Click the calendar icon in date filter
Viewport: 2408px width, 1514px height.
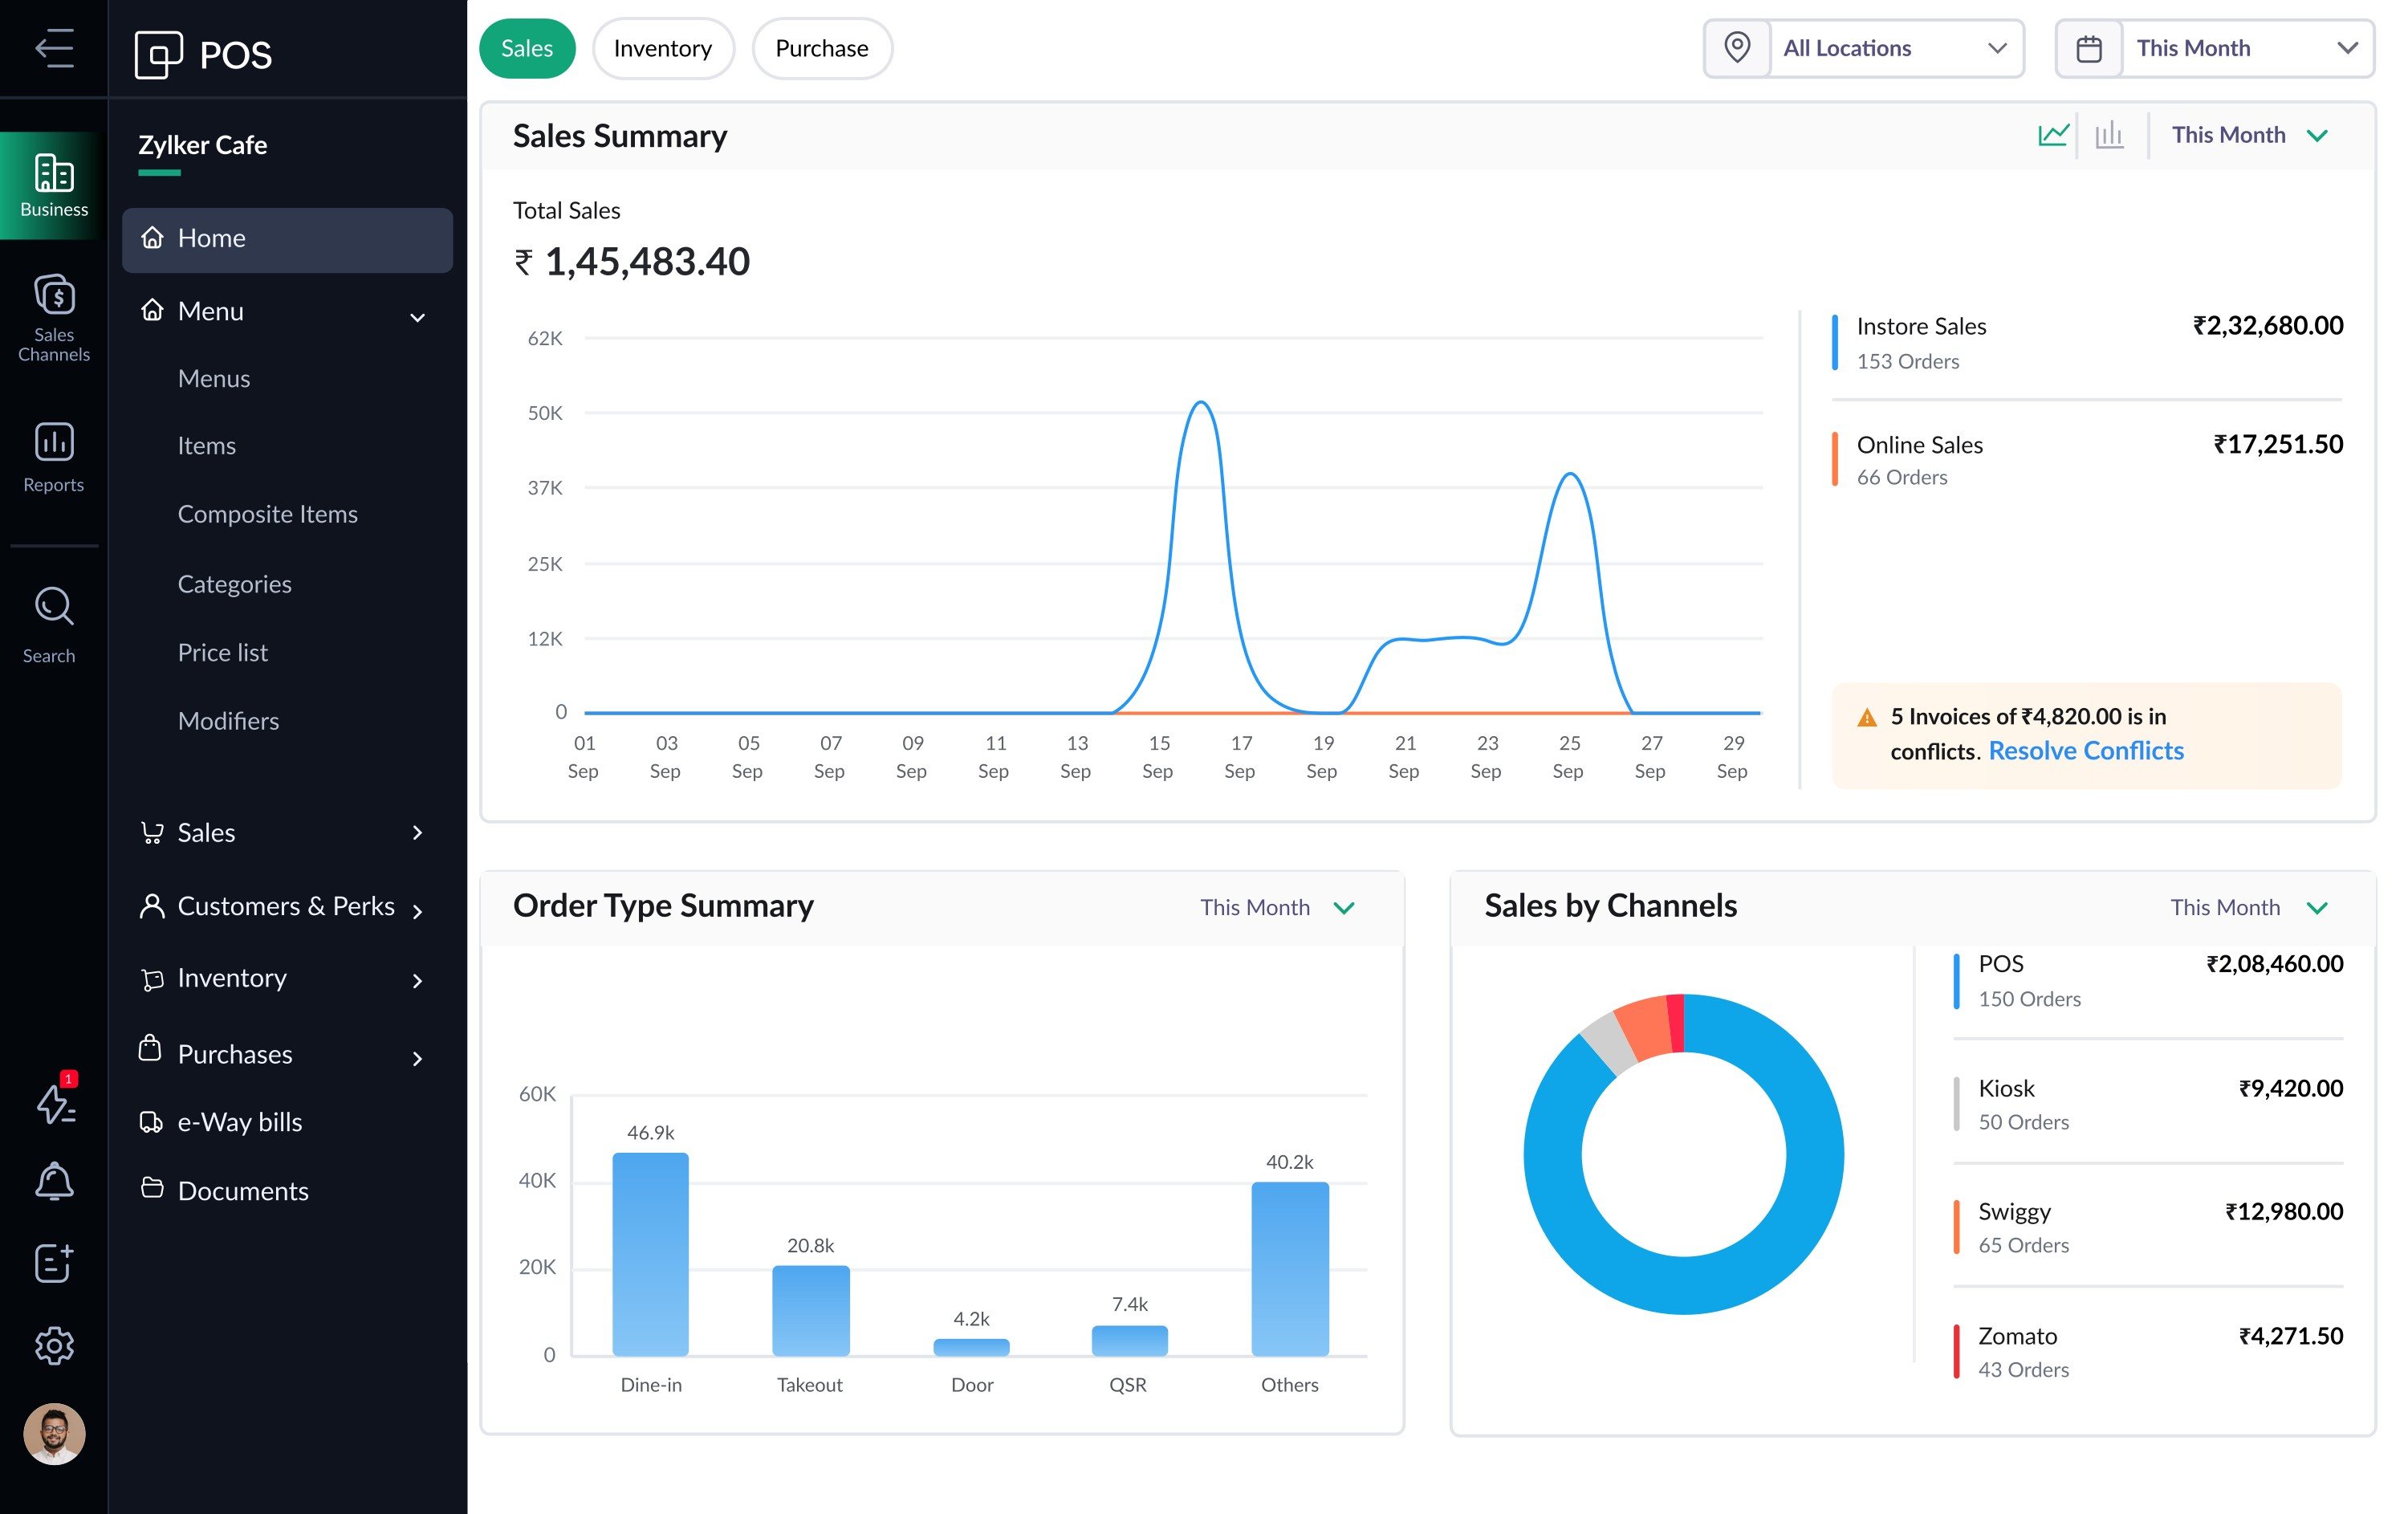[x=2089, y=48]
